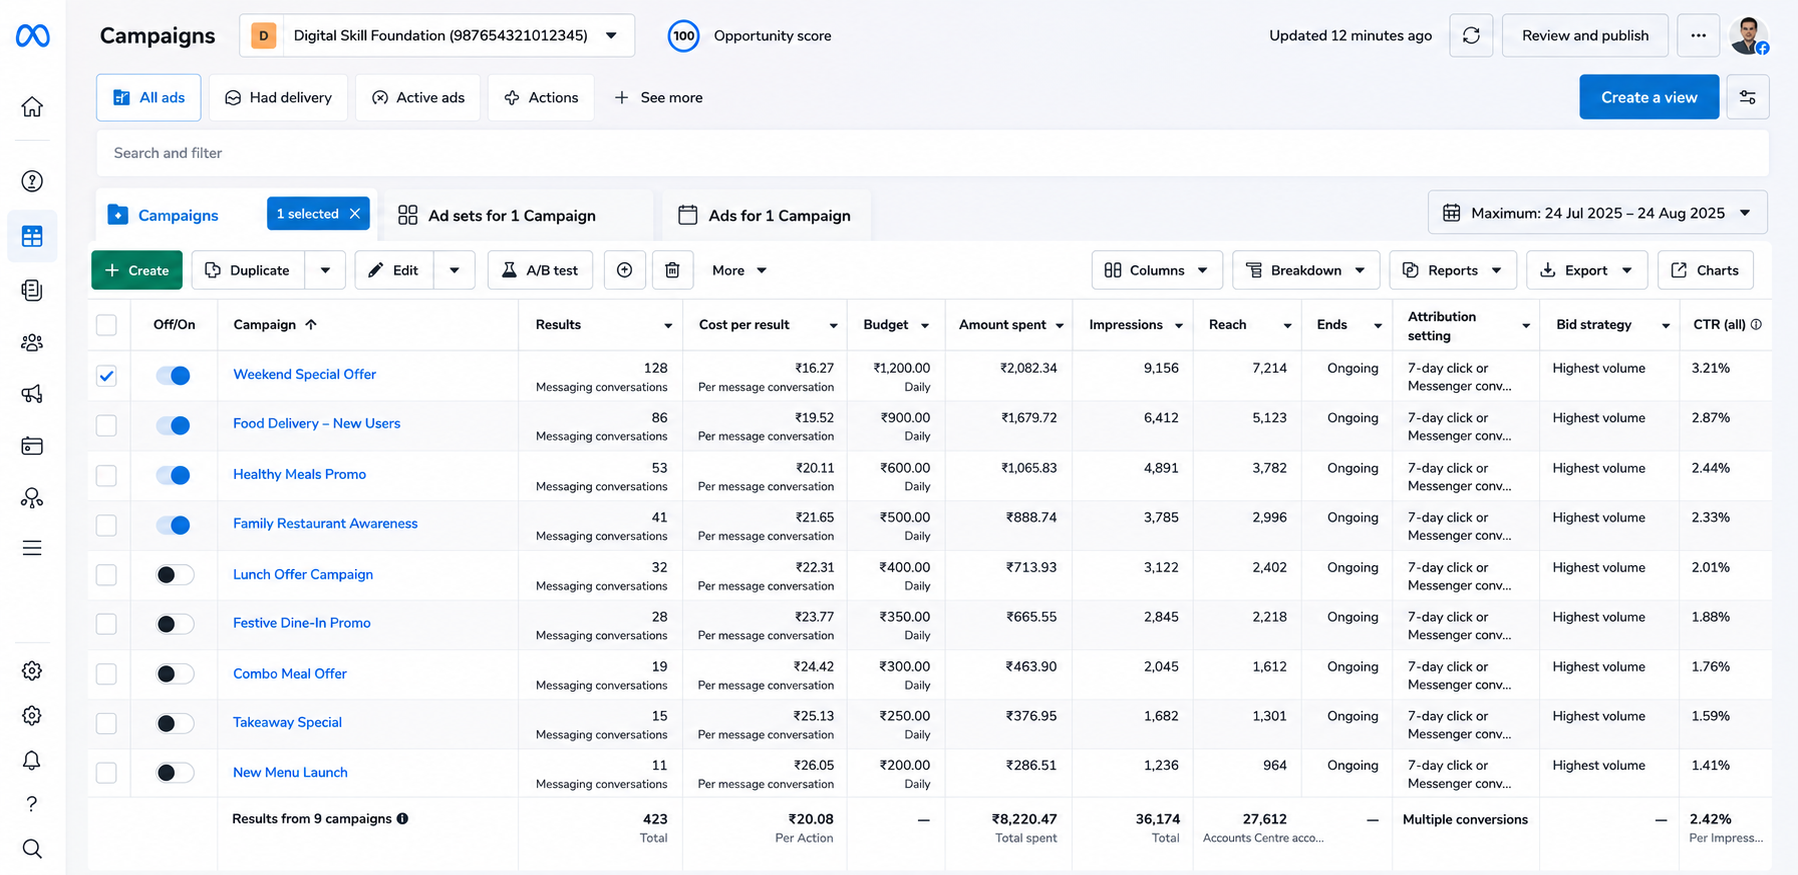Disable Family Restaurant Awareness toggle
The image size is (1798, 875).
174,525
